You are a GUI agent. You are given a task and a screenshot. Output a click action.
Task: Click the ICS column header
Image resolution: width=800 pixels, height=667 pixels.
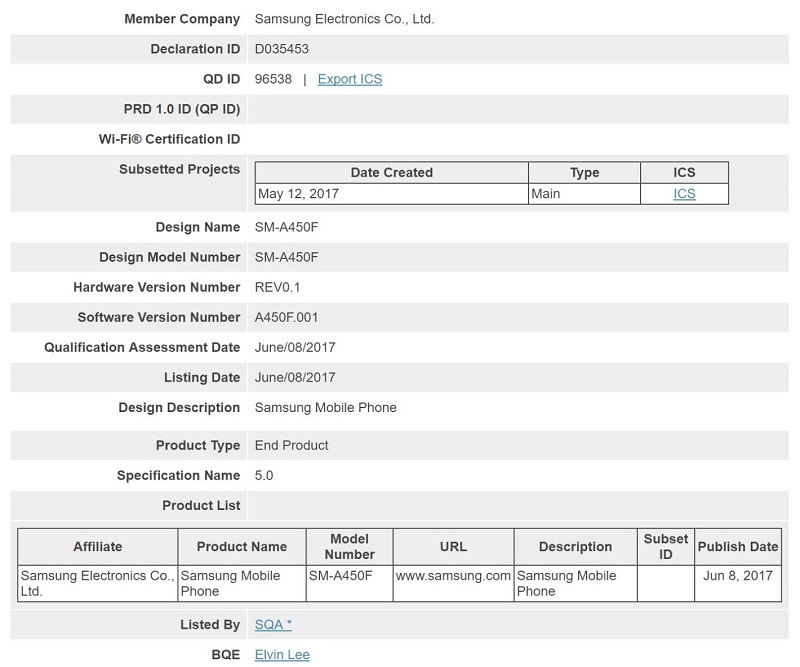coord(684,172)
